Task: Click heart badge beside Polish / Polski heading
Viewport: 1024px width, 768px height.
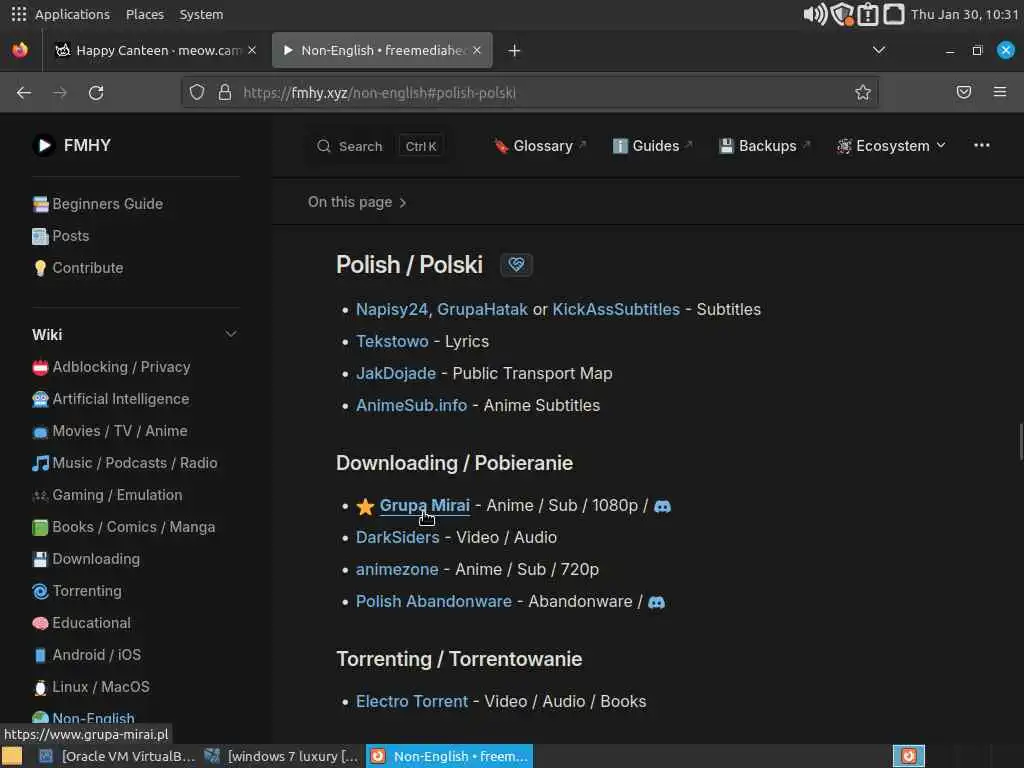Action: click(516, 264)
